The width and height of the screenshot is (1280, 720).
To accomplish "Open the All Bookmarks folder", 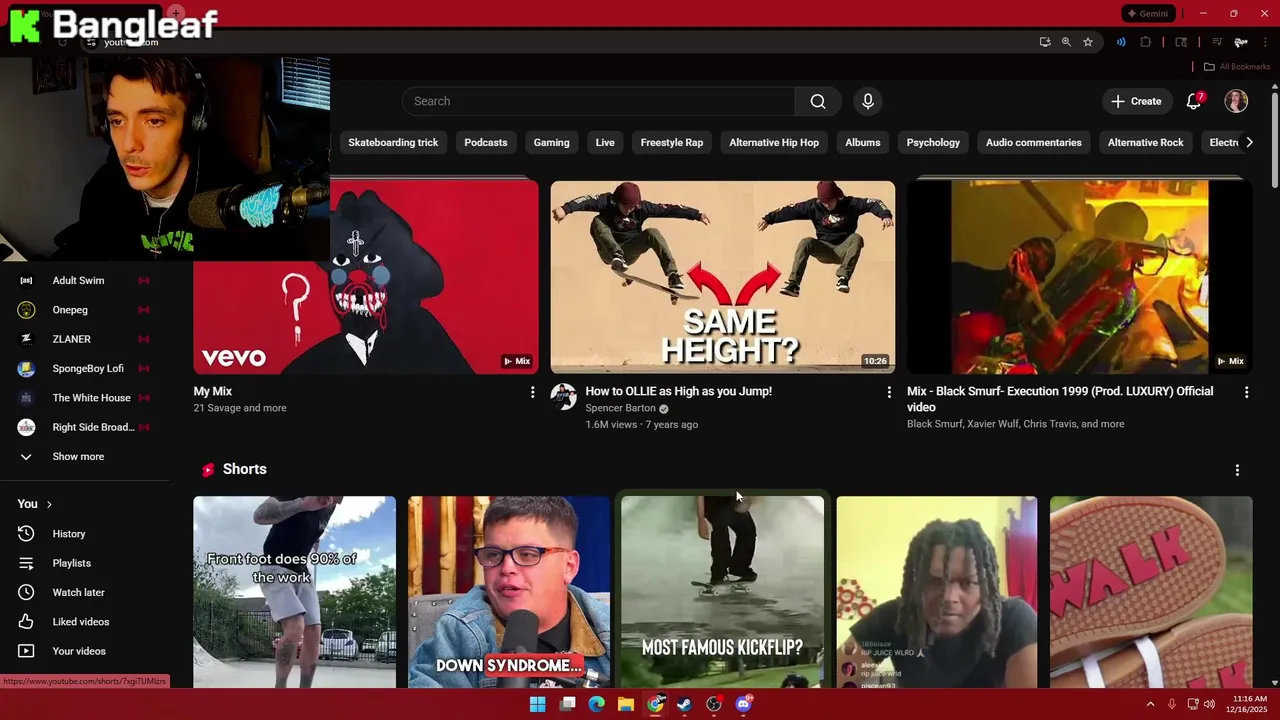I will (x=1237, y=67).
